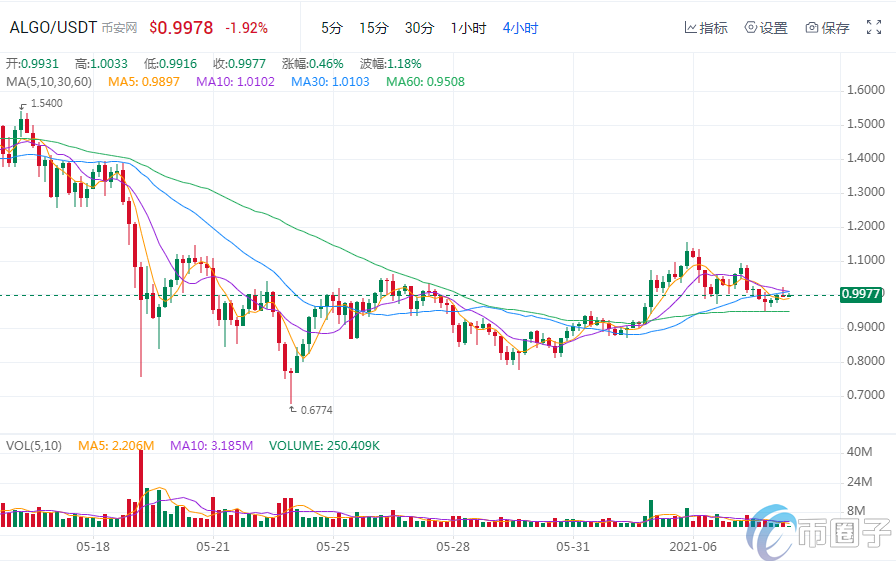Viewport: 896px width, 561px height.
Task: Select the 30分 interval
Action: [x=419, y=28]
